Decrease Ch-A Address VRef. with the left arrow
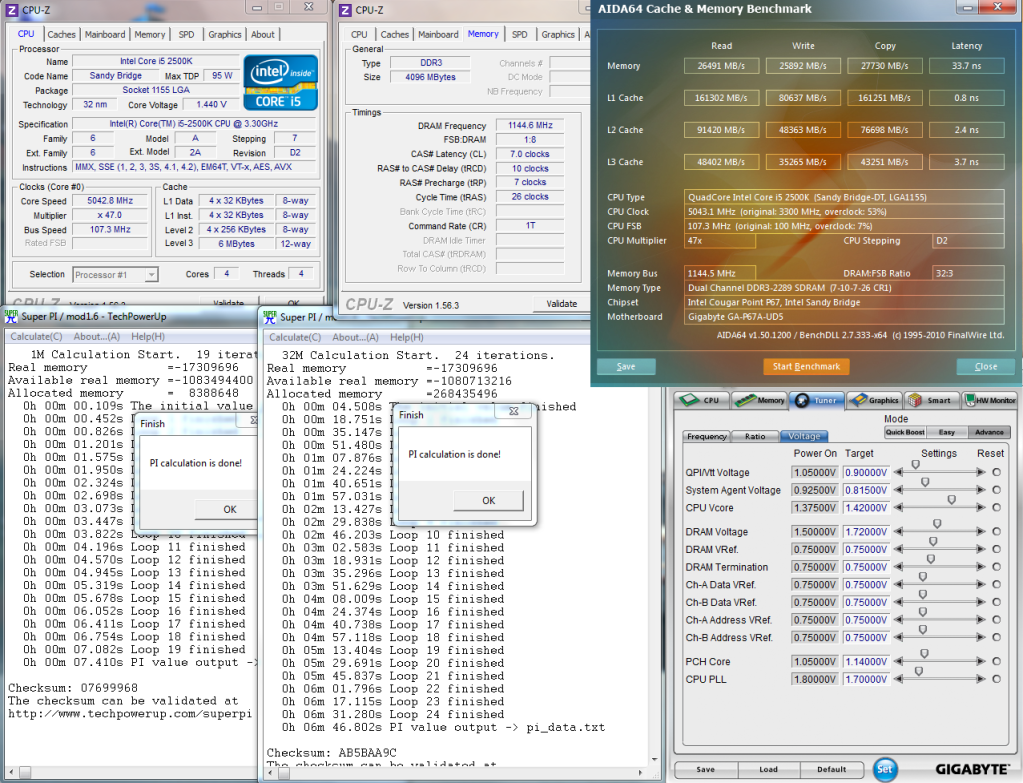 coord(899,620)
